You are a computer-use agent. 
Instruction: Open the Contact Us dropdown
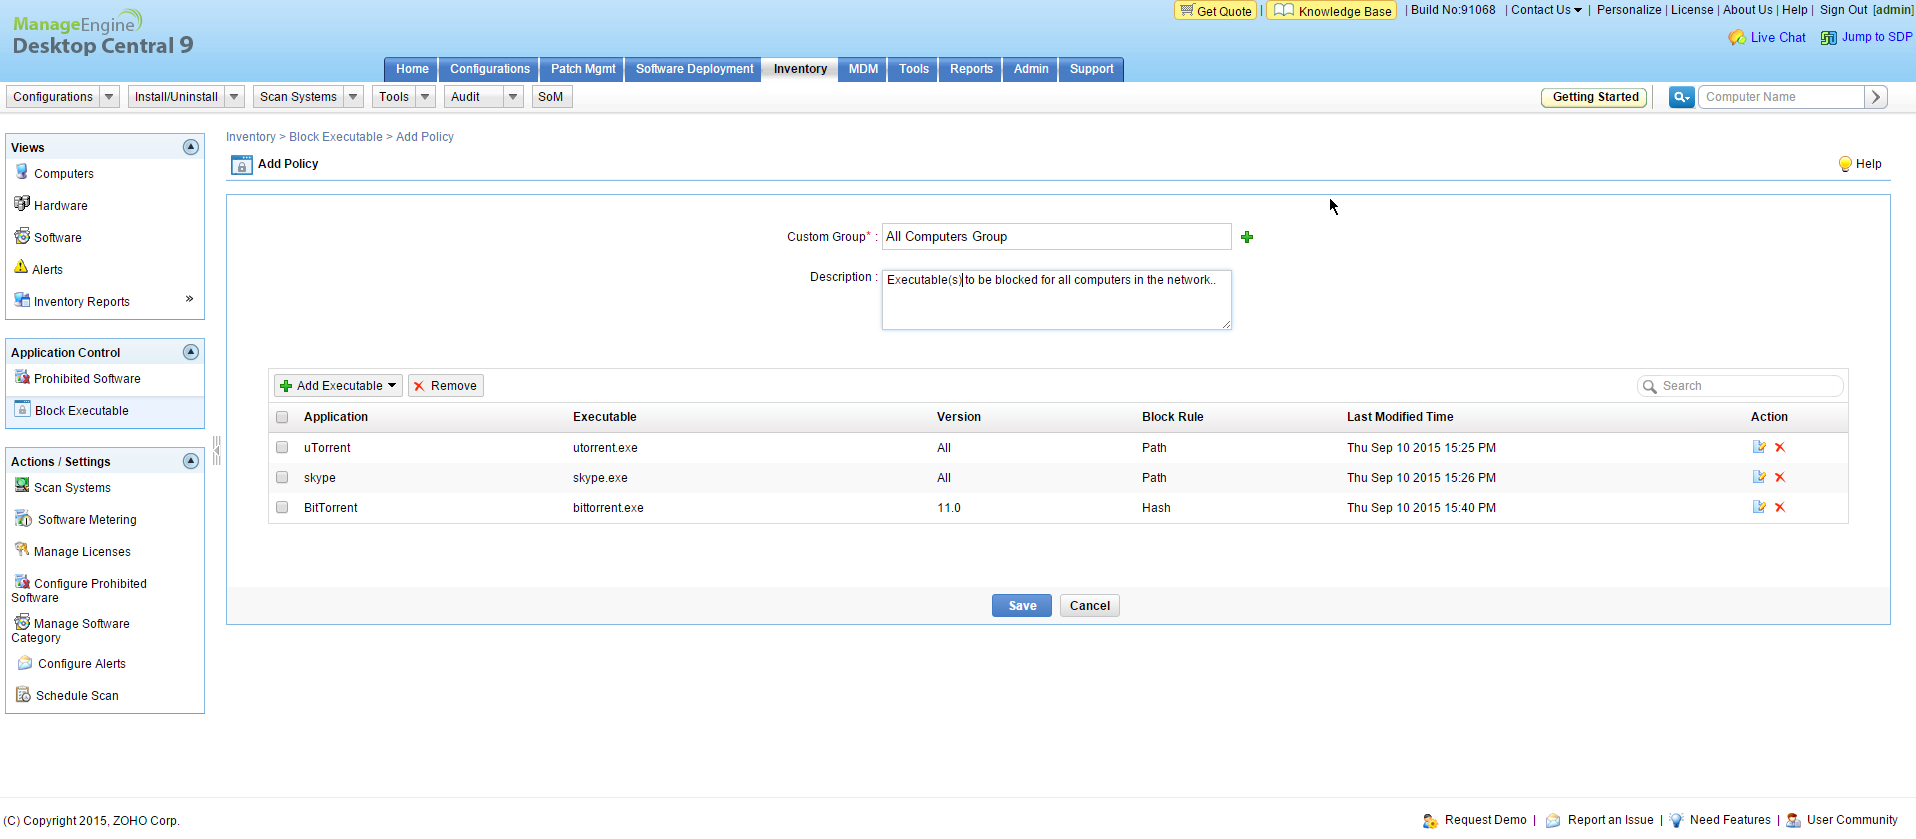1546,10
